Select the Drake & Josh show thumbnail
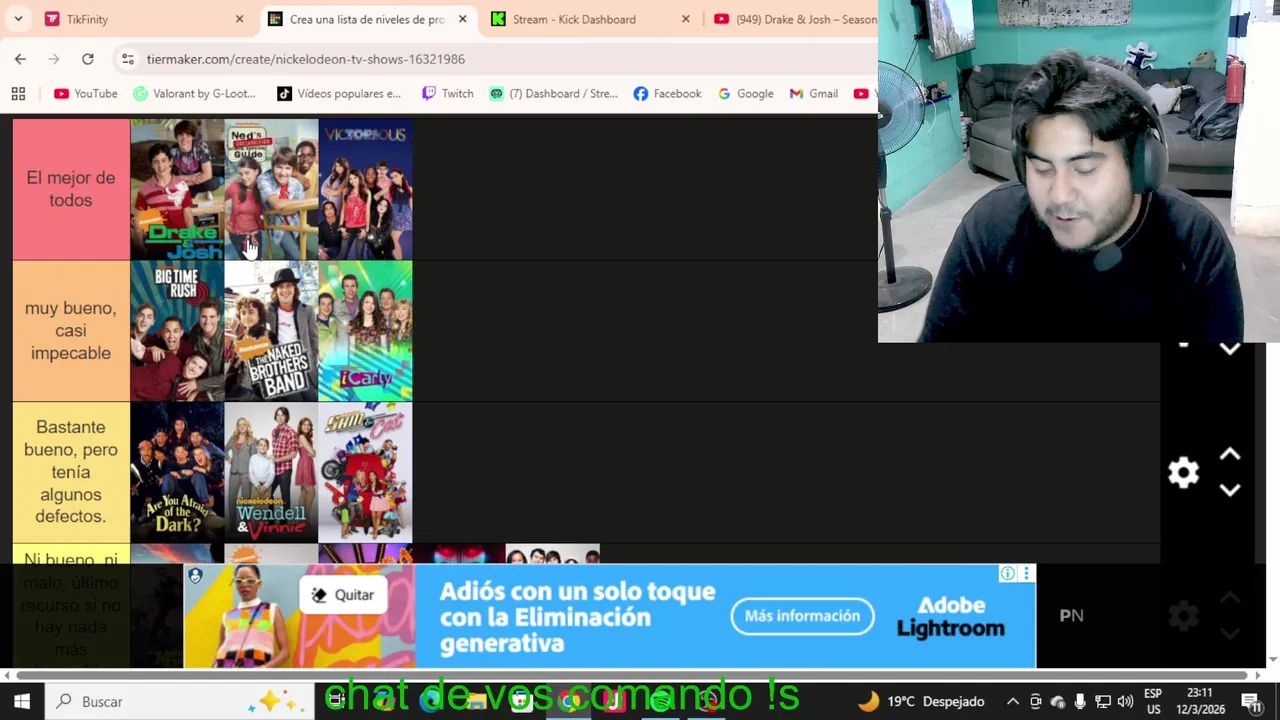The width and height of the screenshot is (1280, 720). pyautogui.click(x=177, y=190)
